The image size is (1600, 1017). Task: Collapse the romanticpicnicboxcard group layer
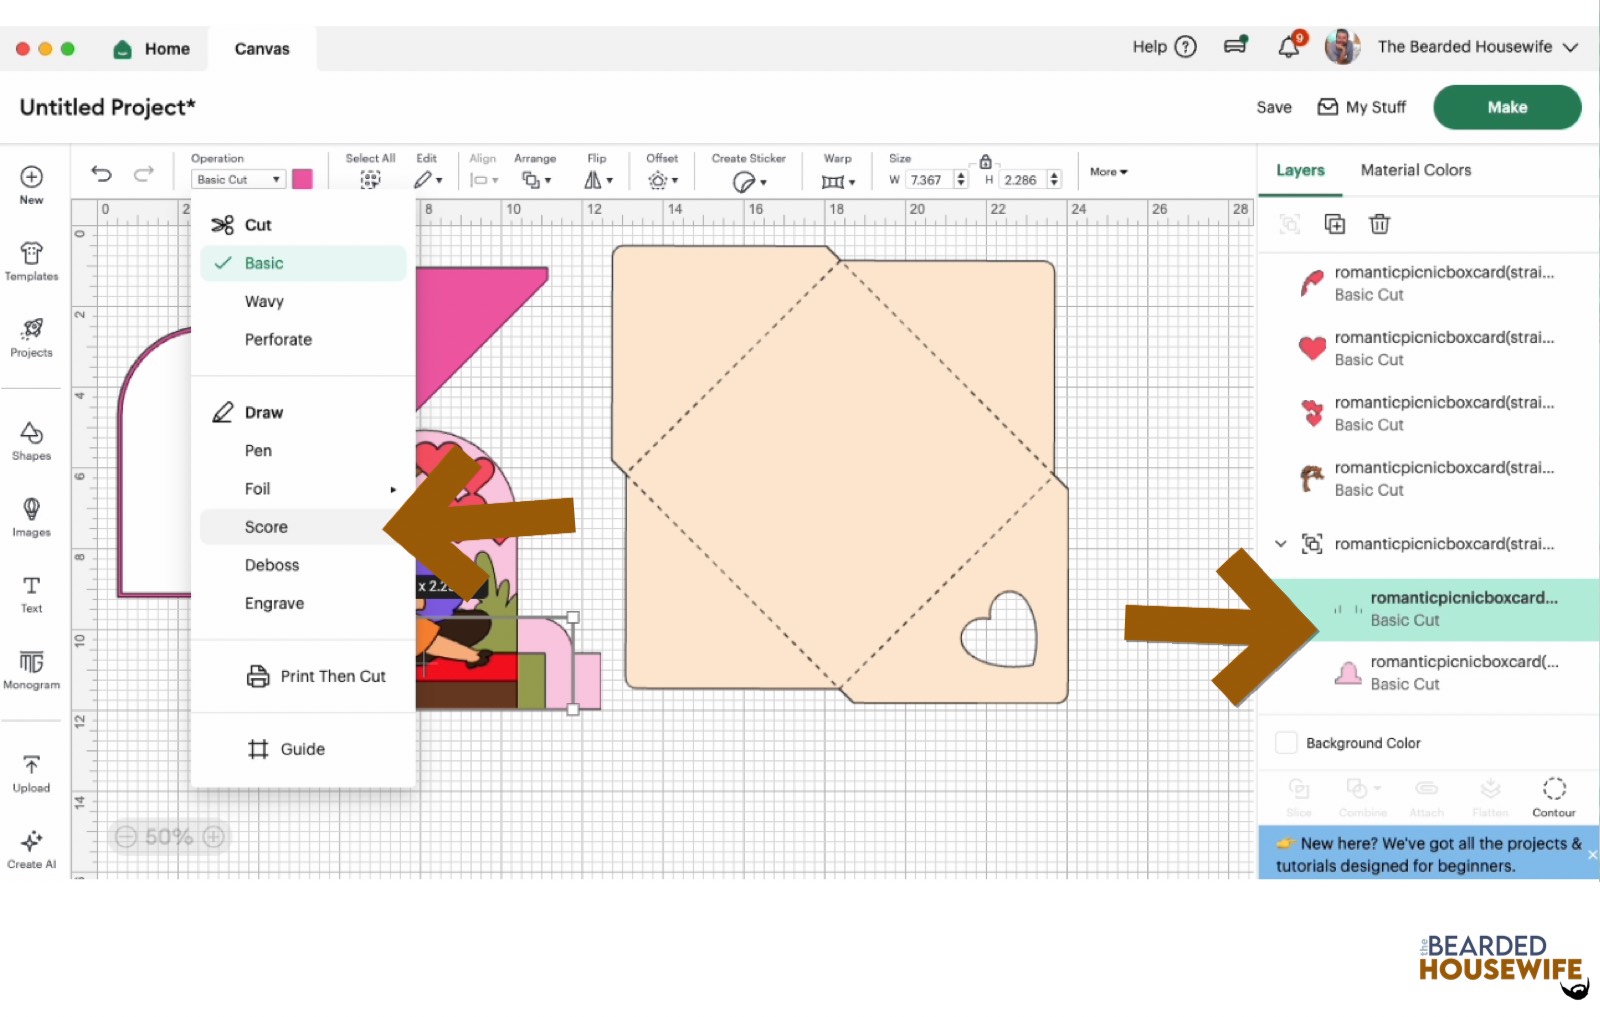(1281, 544)
